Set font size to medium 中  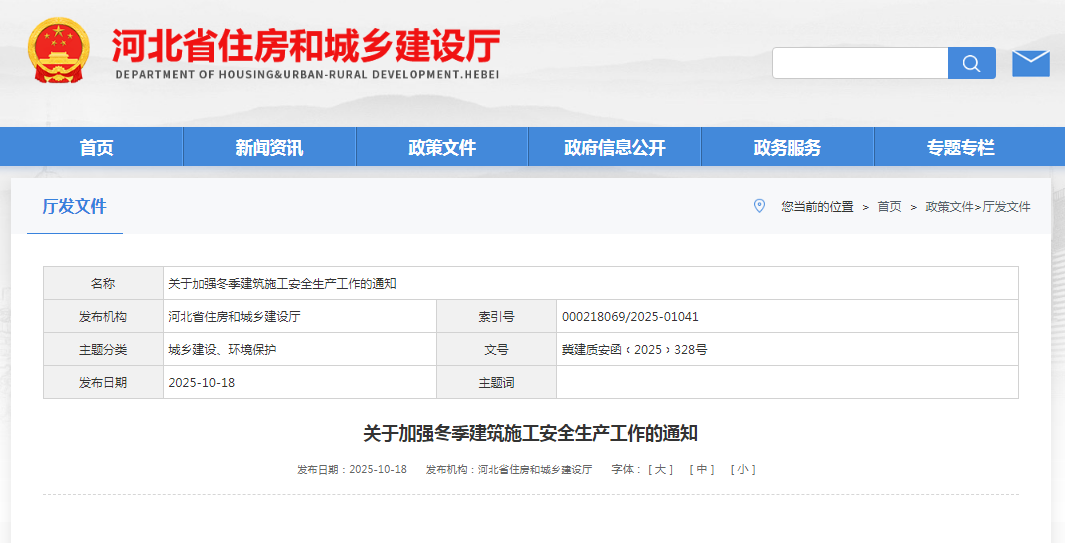point(701,469)
